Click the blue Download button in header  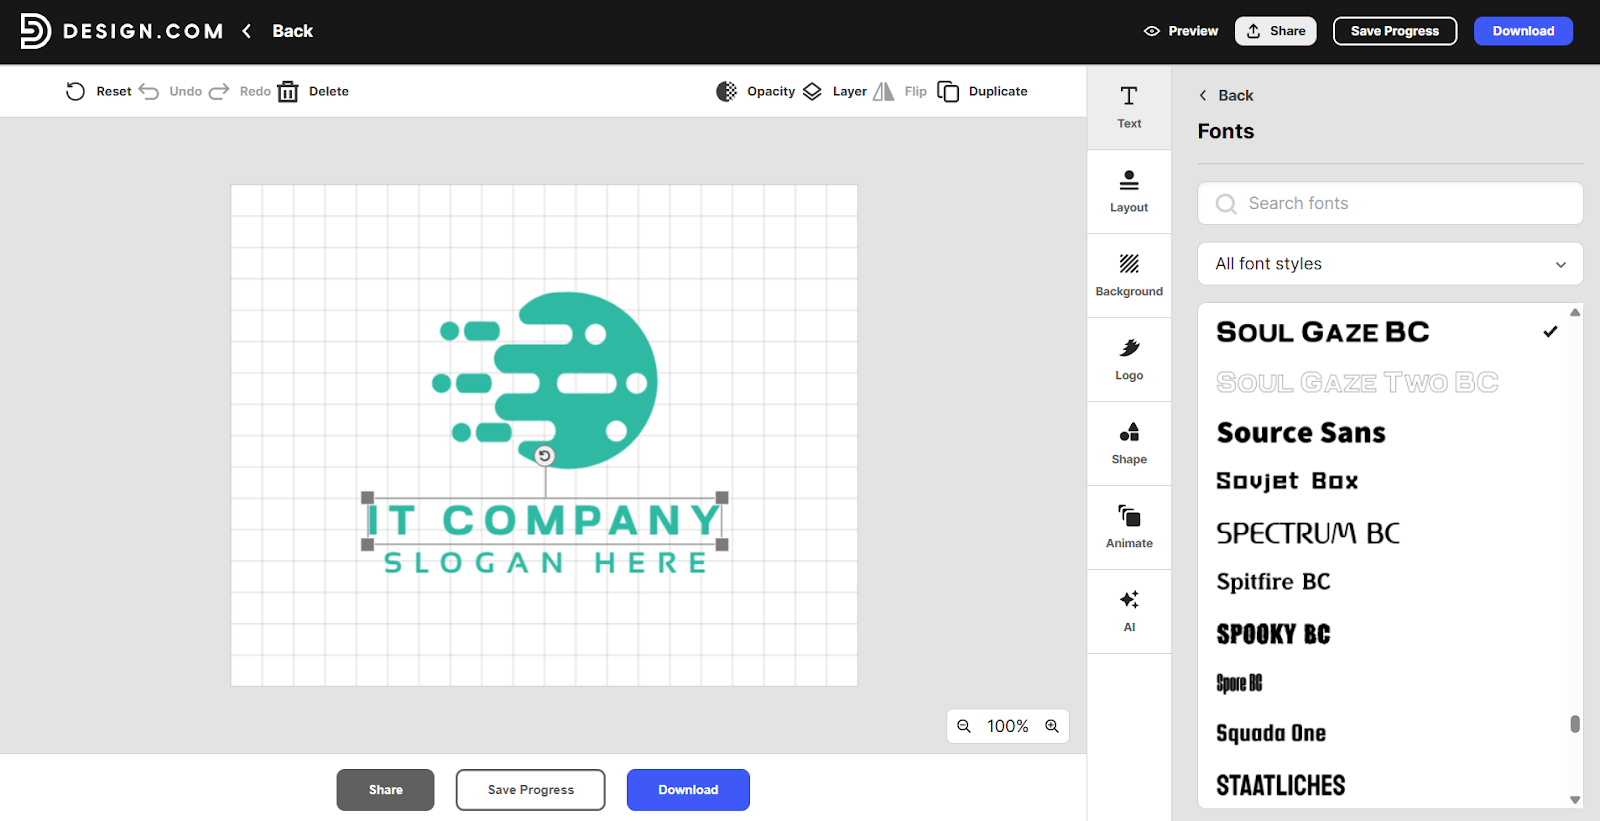[1523, 31]
